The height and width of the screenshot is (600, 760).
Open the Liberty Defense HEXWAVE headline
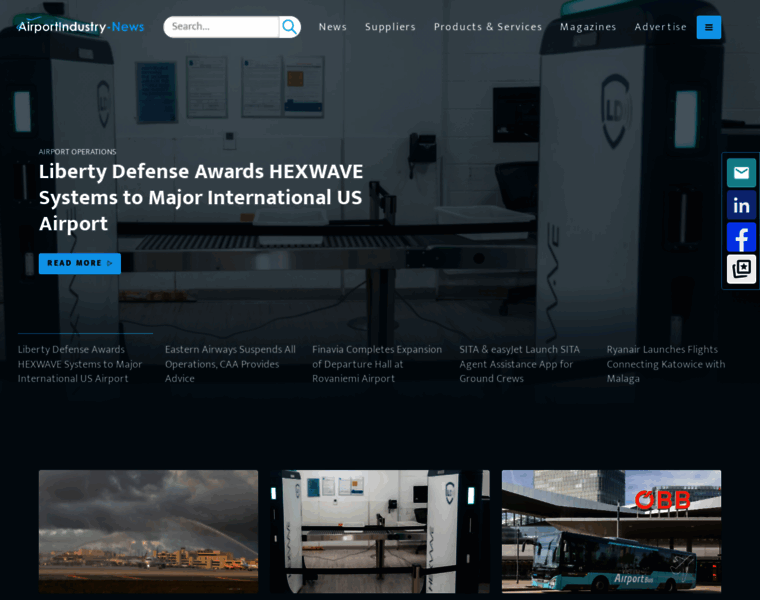201,197
